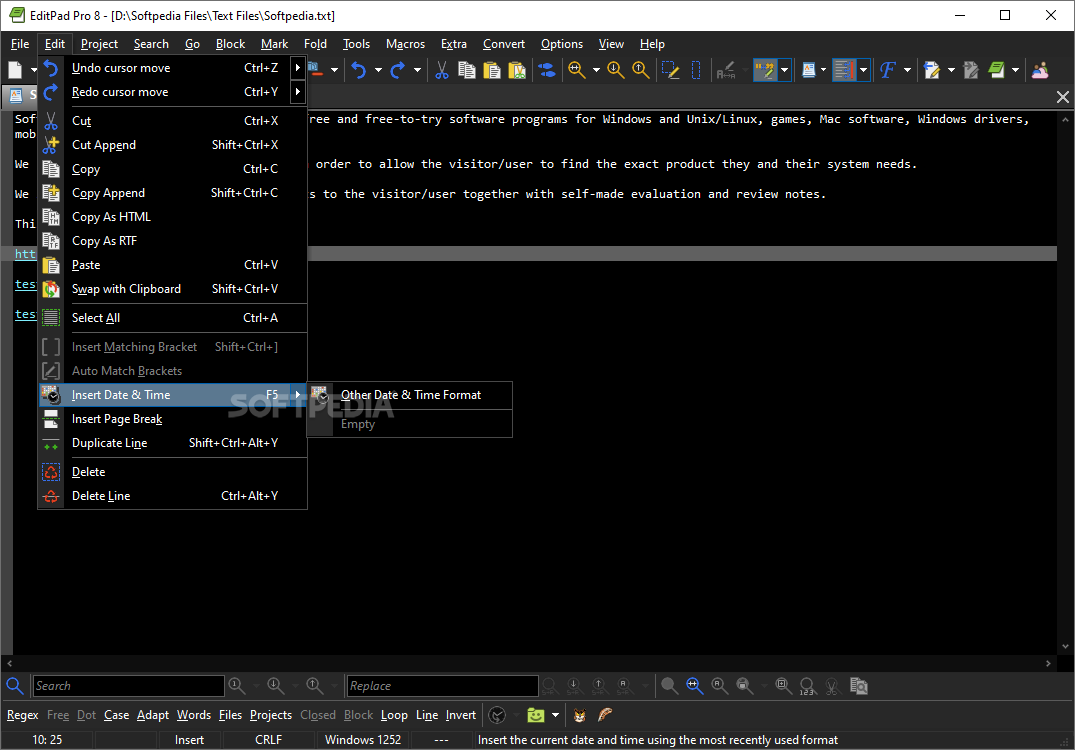Select Other Date & Time Format in the submenu
Screen dimensions: 1075x750
point(409,396)
